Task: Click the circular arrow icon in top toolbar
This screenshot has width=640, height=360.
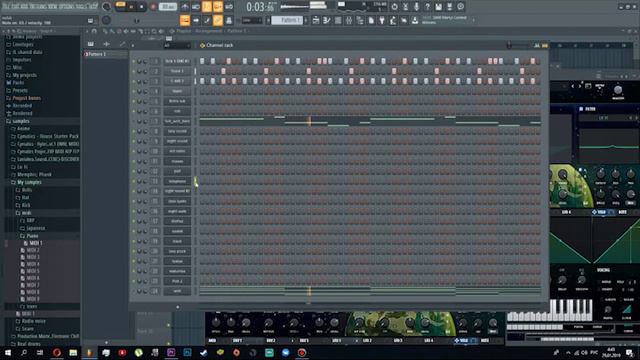Action: click(394, 7)
